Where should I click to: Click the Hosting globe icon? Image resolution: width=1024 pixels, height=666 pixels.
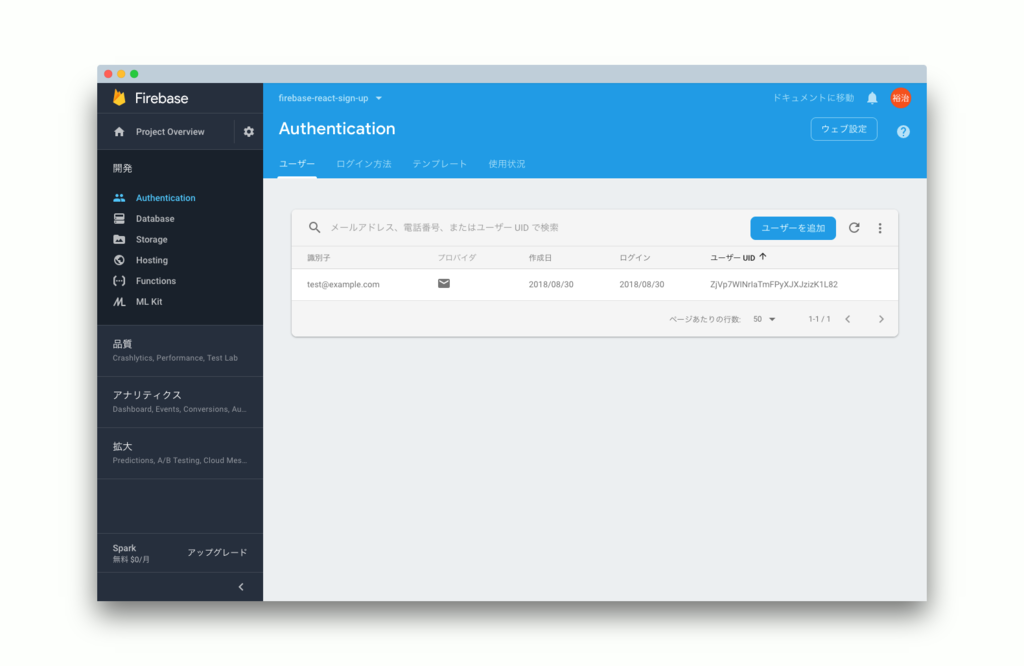(119, 260)
